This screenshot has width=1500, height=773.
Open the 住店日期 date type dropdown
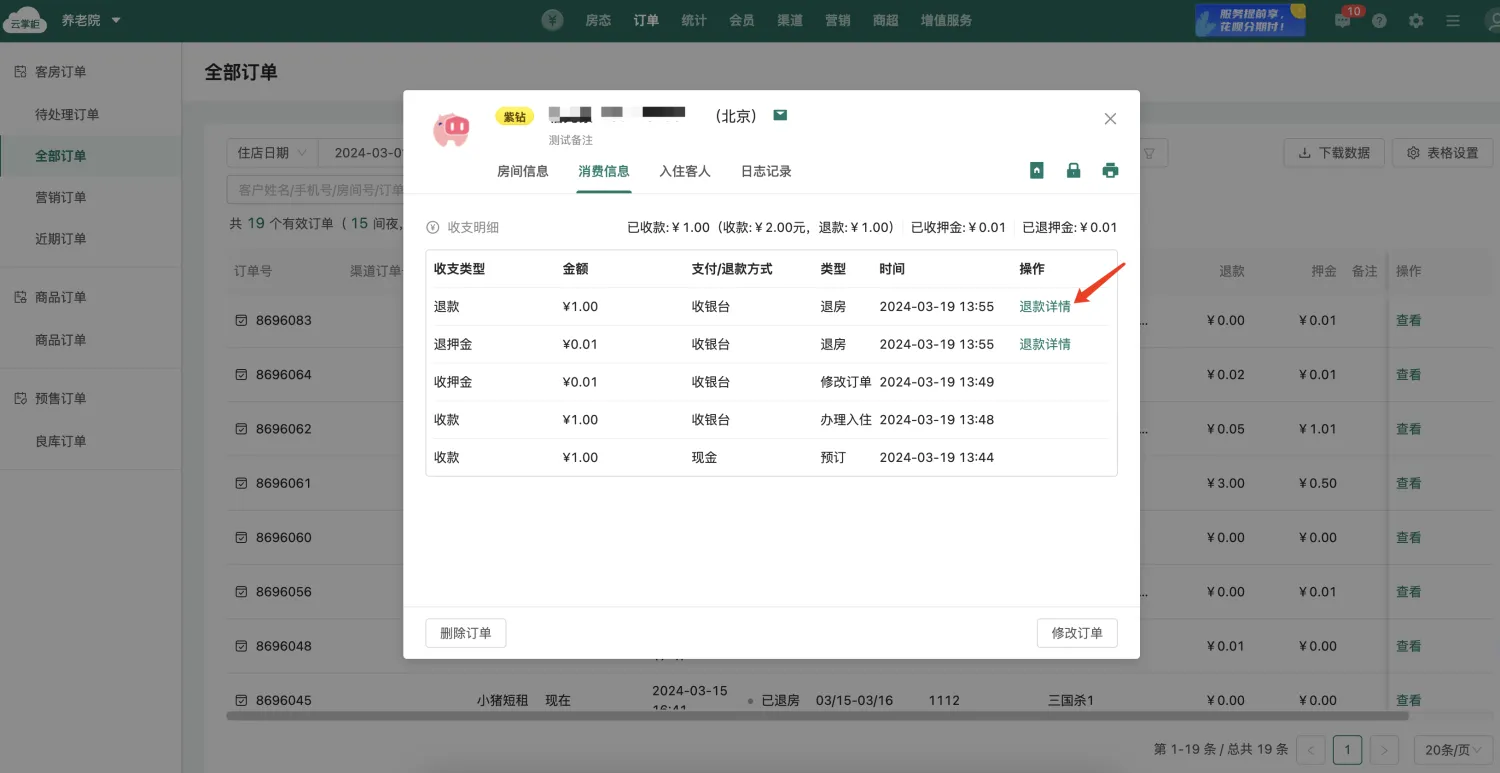click(272, 153)
